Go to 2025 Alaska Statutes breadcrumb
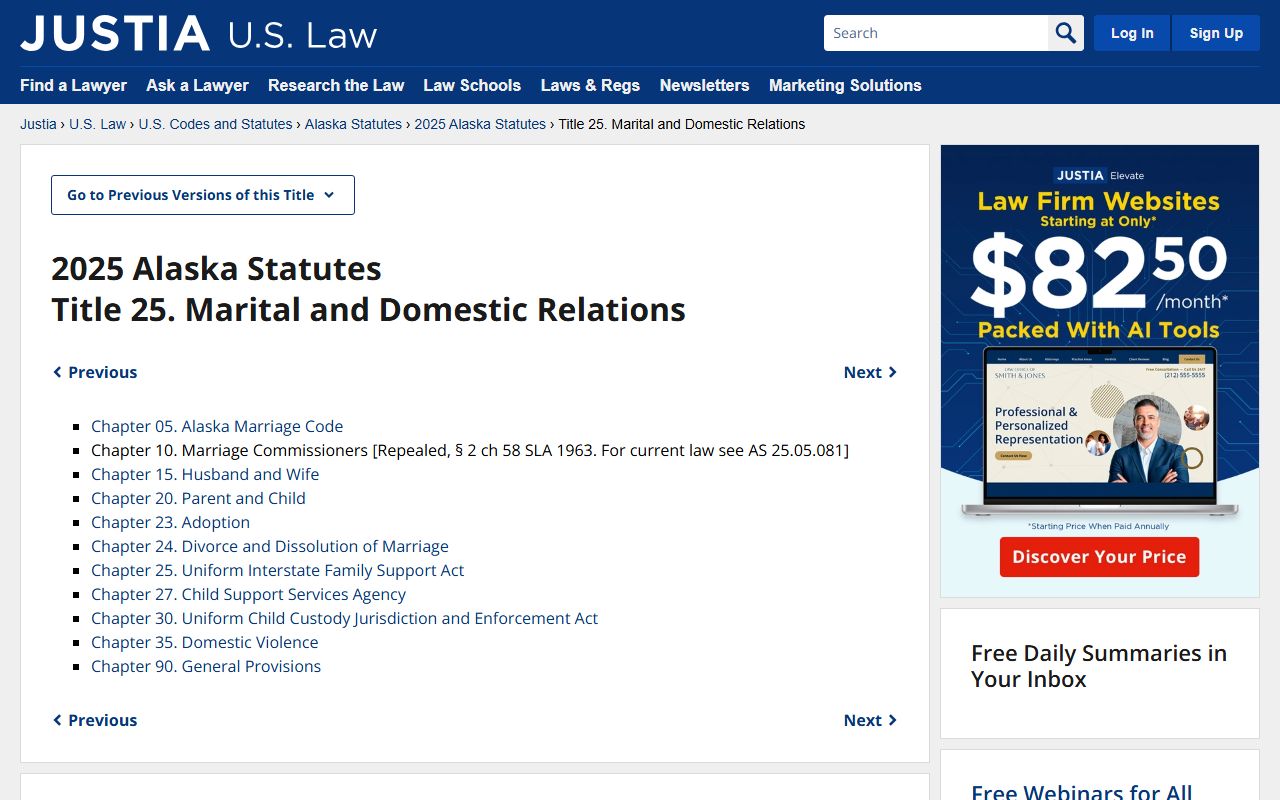This screenshot has width=1280, height=800. 480,124
